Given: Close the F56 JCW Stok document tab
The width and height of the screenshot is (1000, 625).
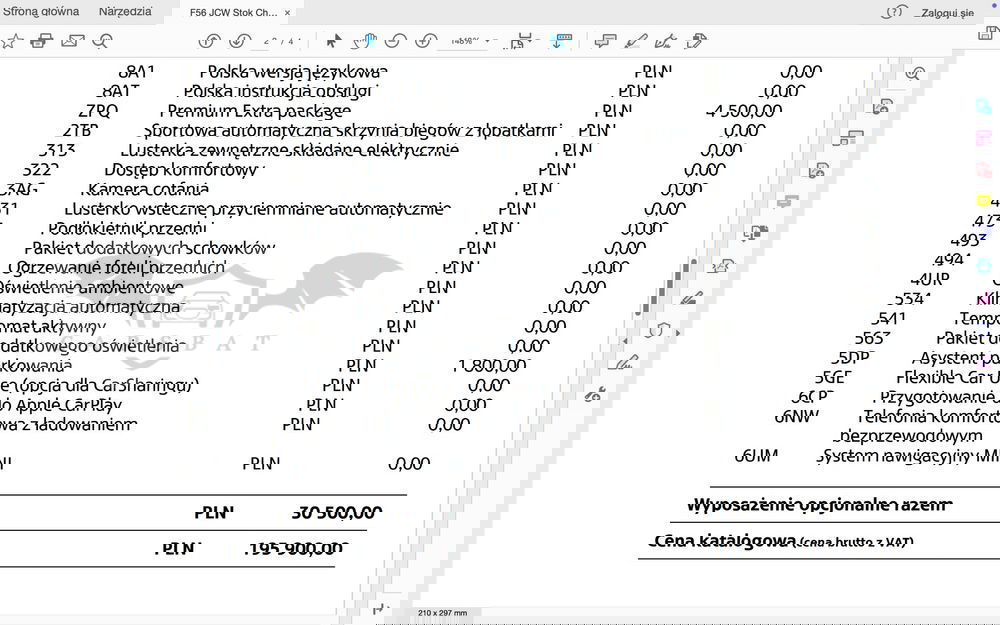Looking at the screenshot, I should 288,13.
